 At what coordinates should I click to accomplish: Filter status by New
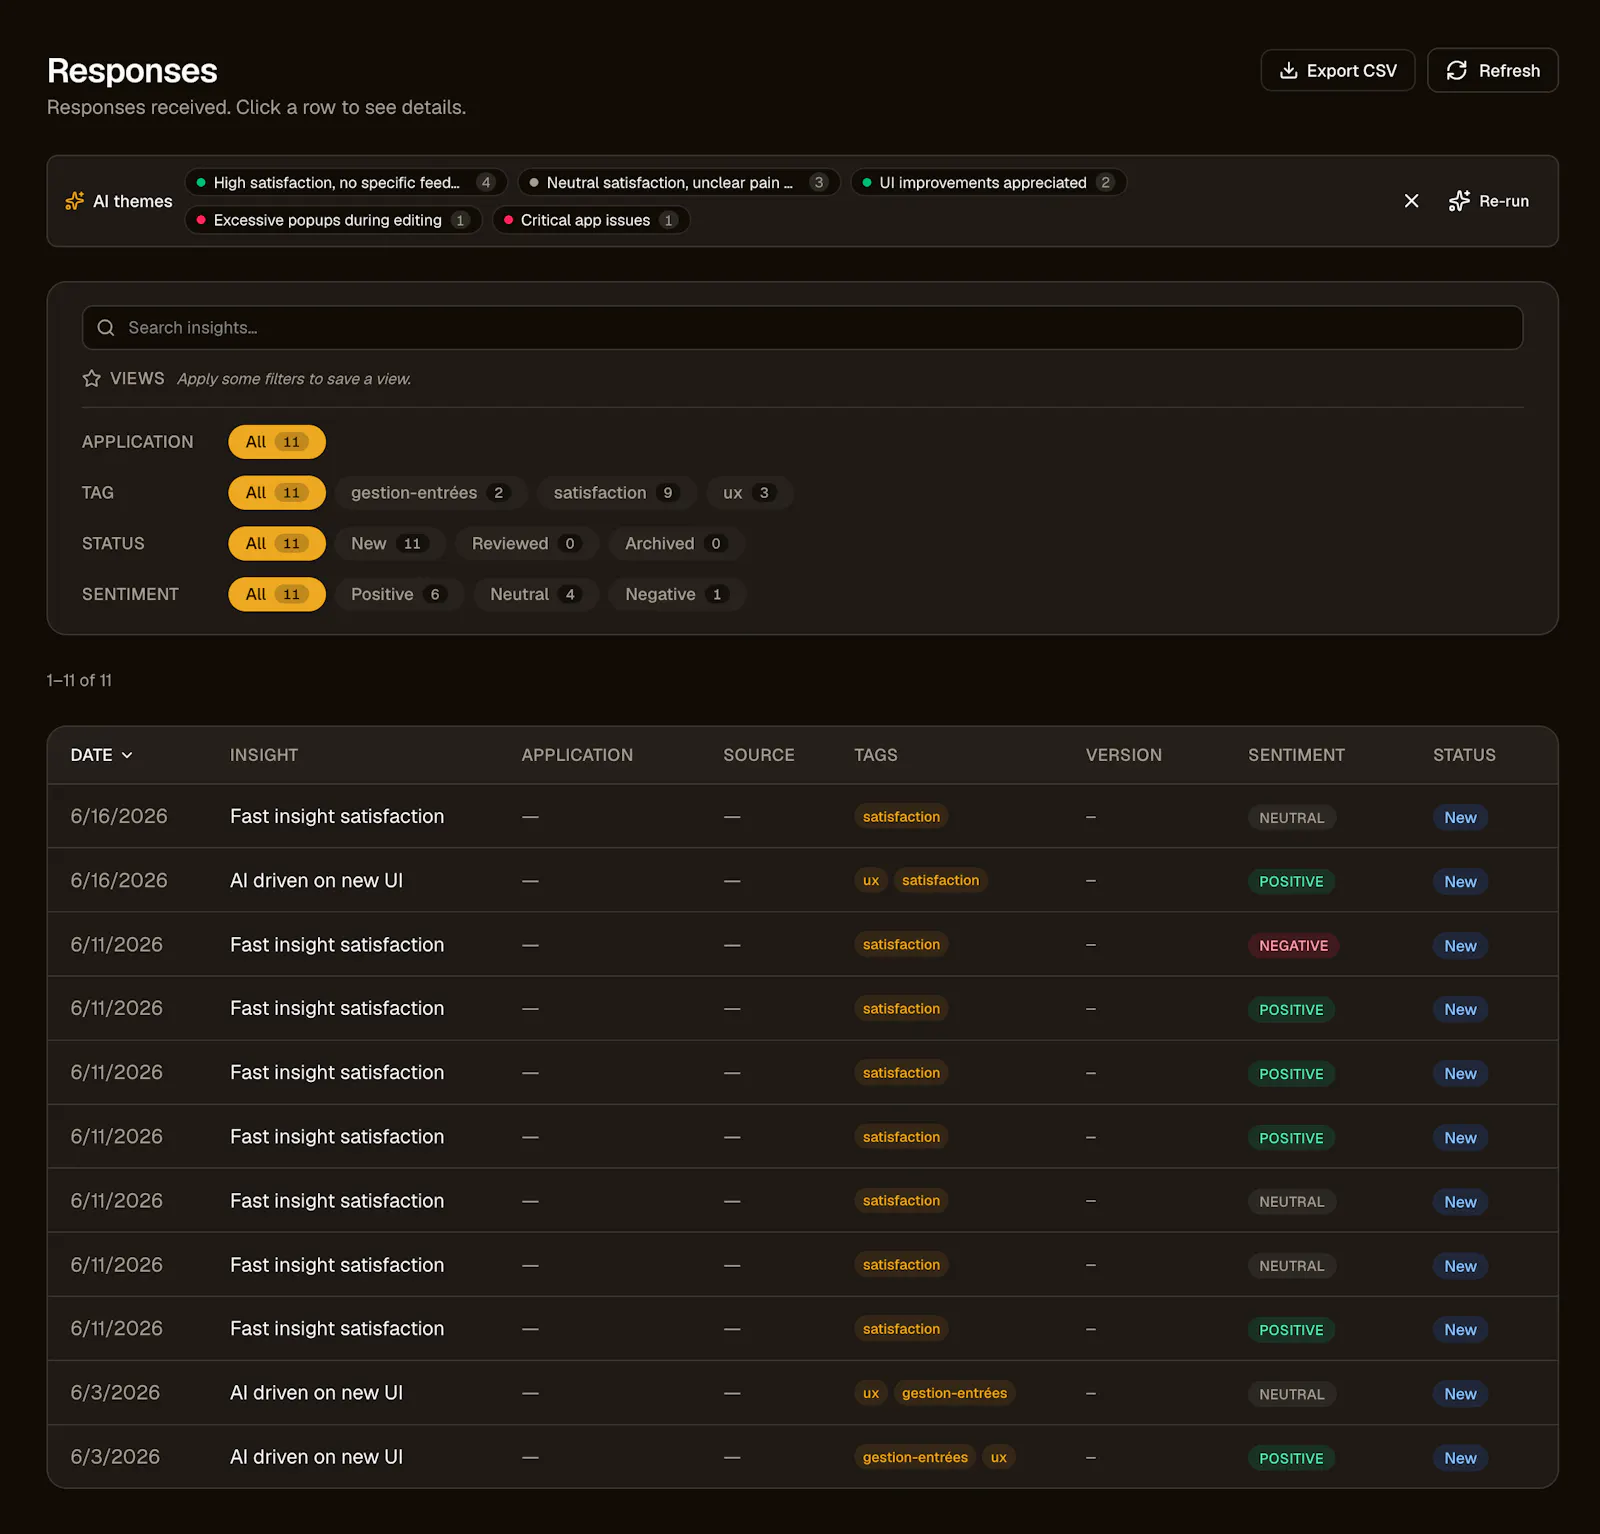(x=390, y=544)
